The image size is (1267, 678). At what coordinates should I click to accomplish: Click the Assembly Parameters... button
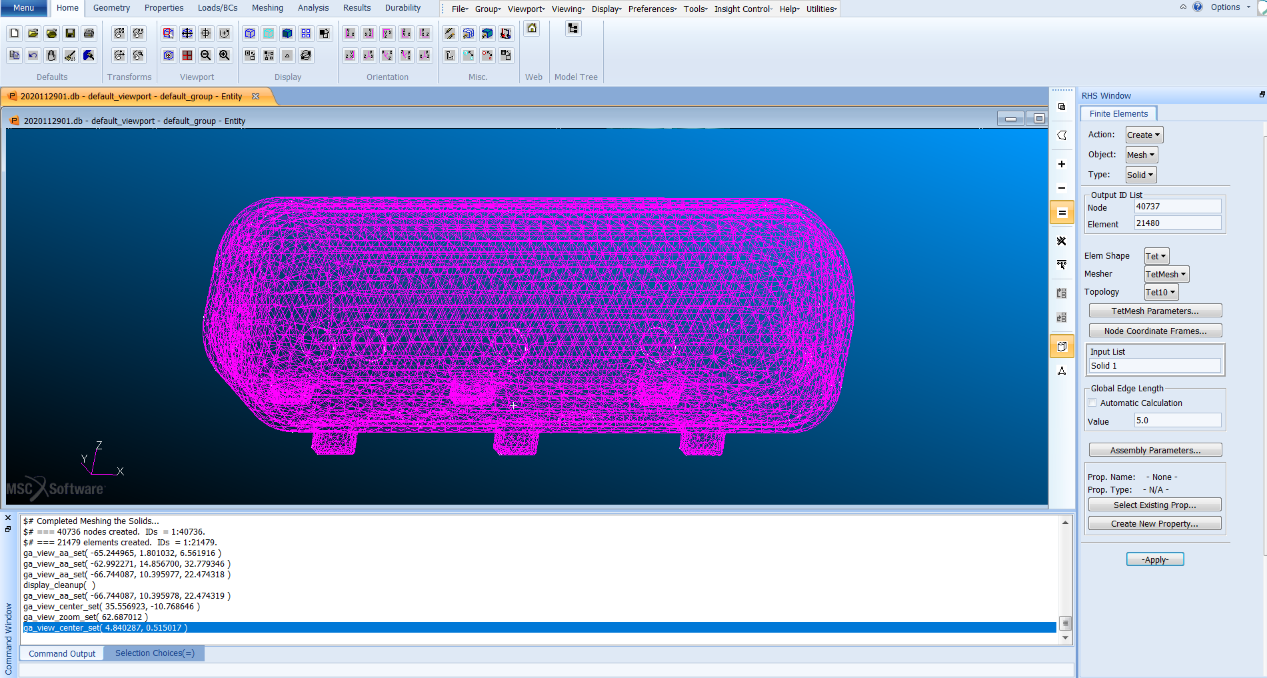(x=1155, y=450)
